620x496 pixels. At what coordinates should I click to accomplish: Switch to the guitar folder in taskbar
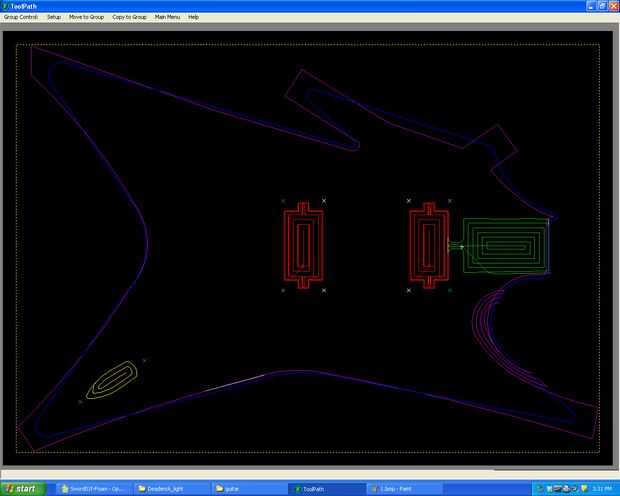pyautogui.click(x=248, y=489)
